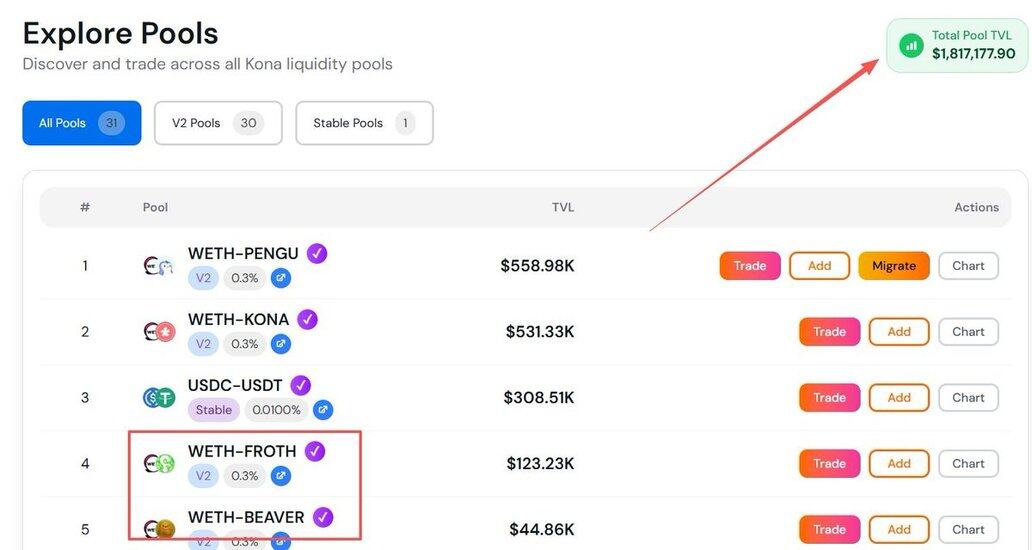The image size is (1032, 550).
Task: Open external link icon for WETH-FROTH pool
Action: (281, 476)
